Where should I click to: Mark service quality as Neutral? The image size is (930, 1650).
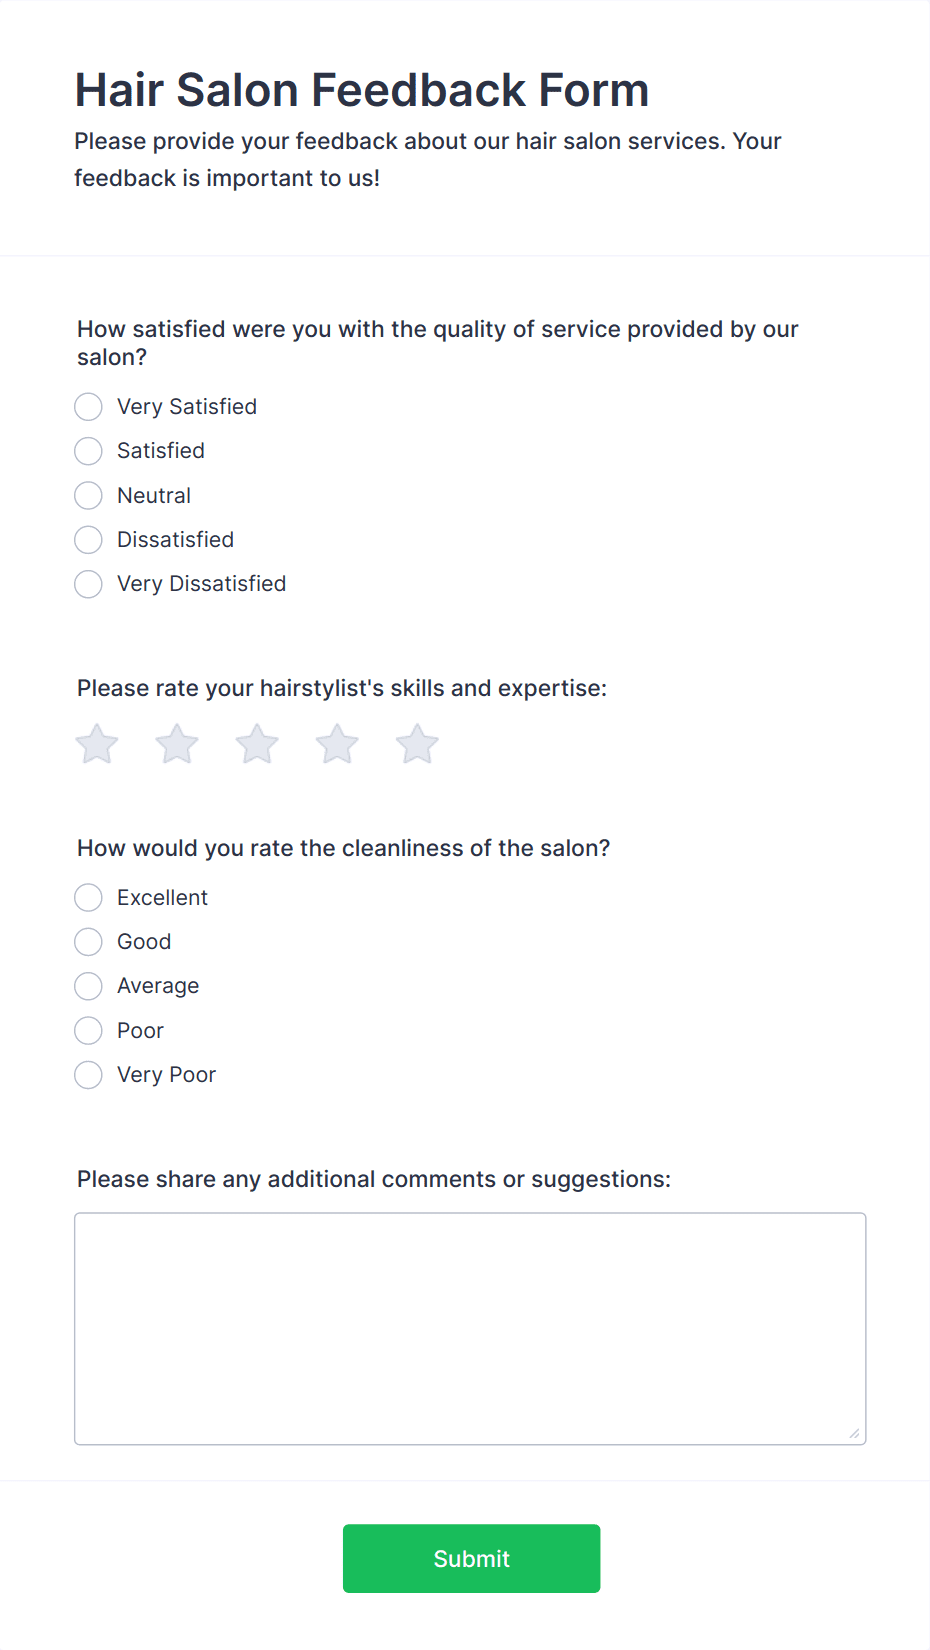click(88, 496)
